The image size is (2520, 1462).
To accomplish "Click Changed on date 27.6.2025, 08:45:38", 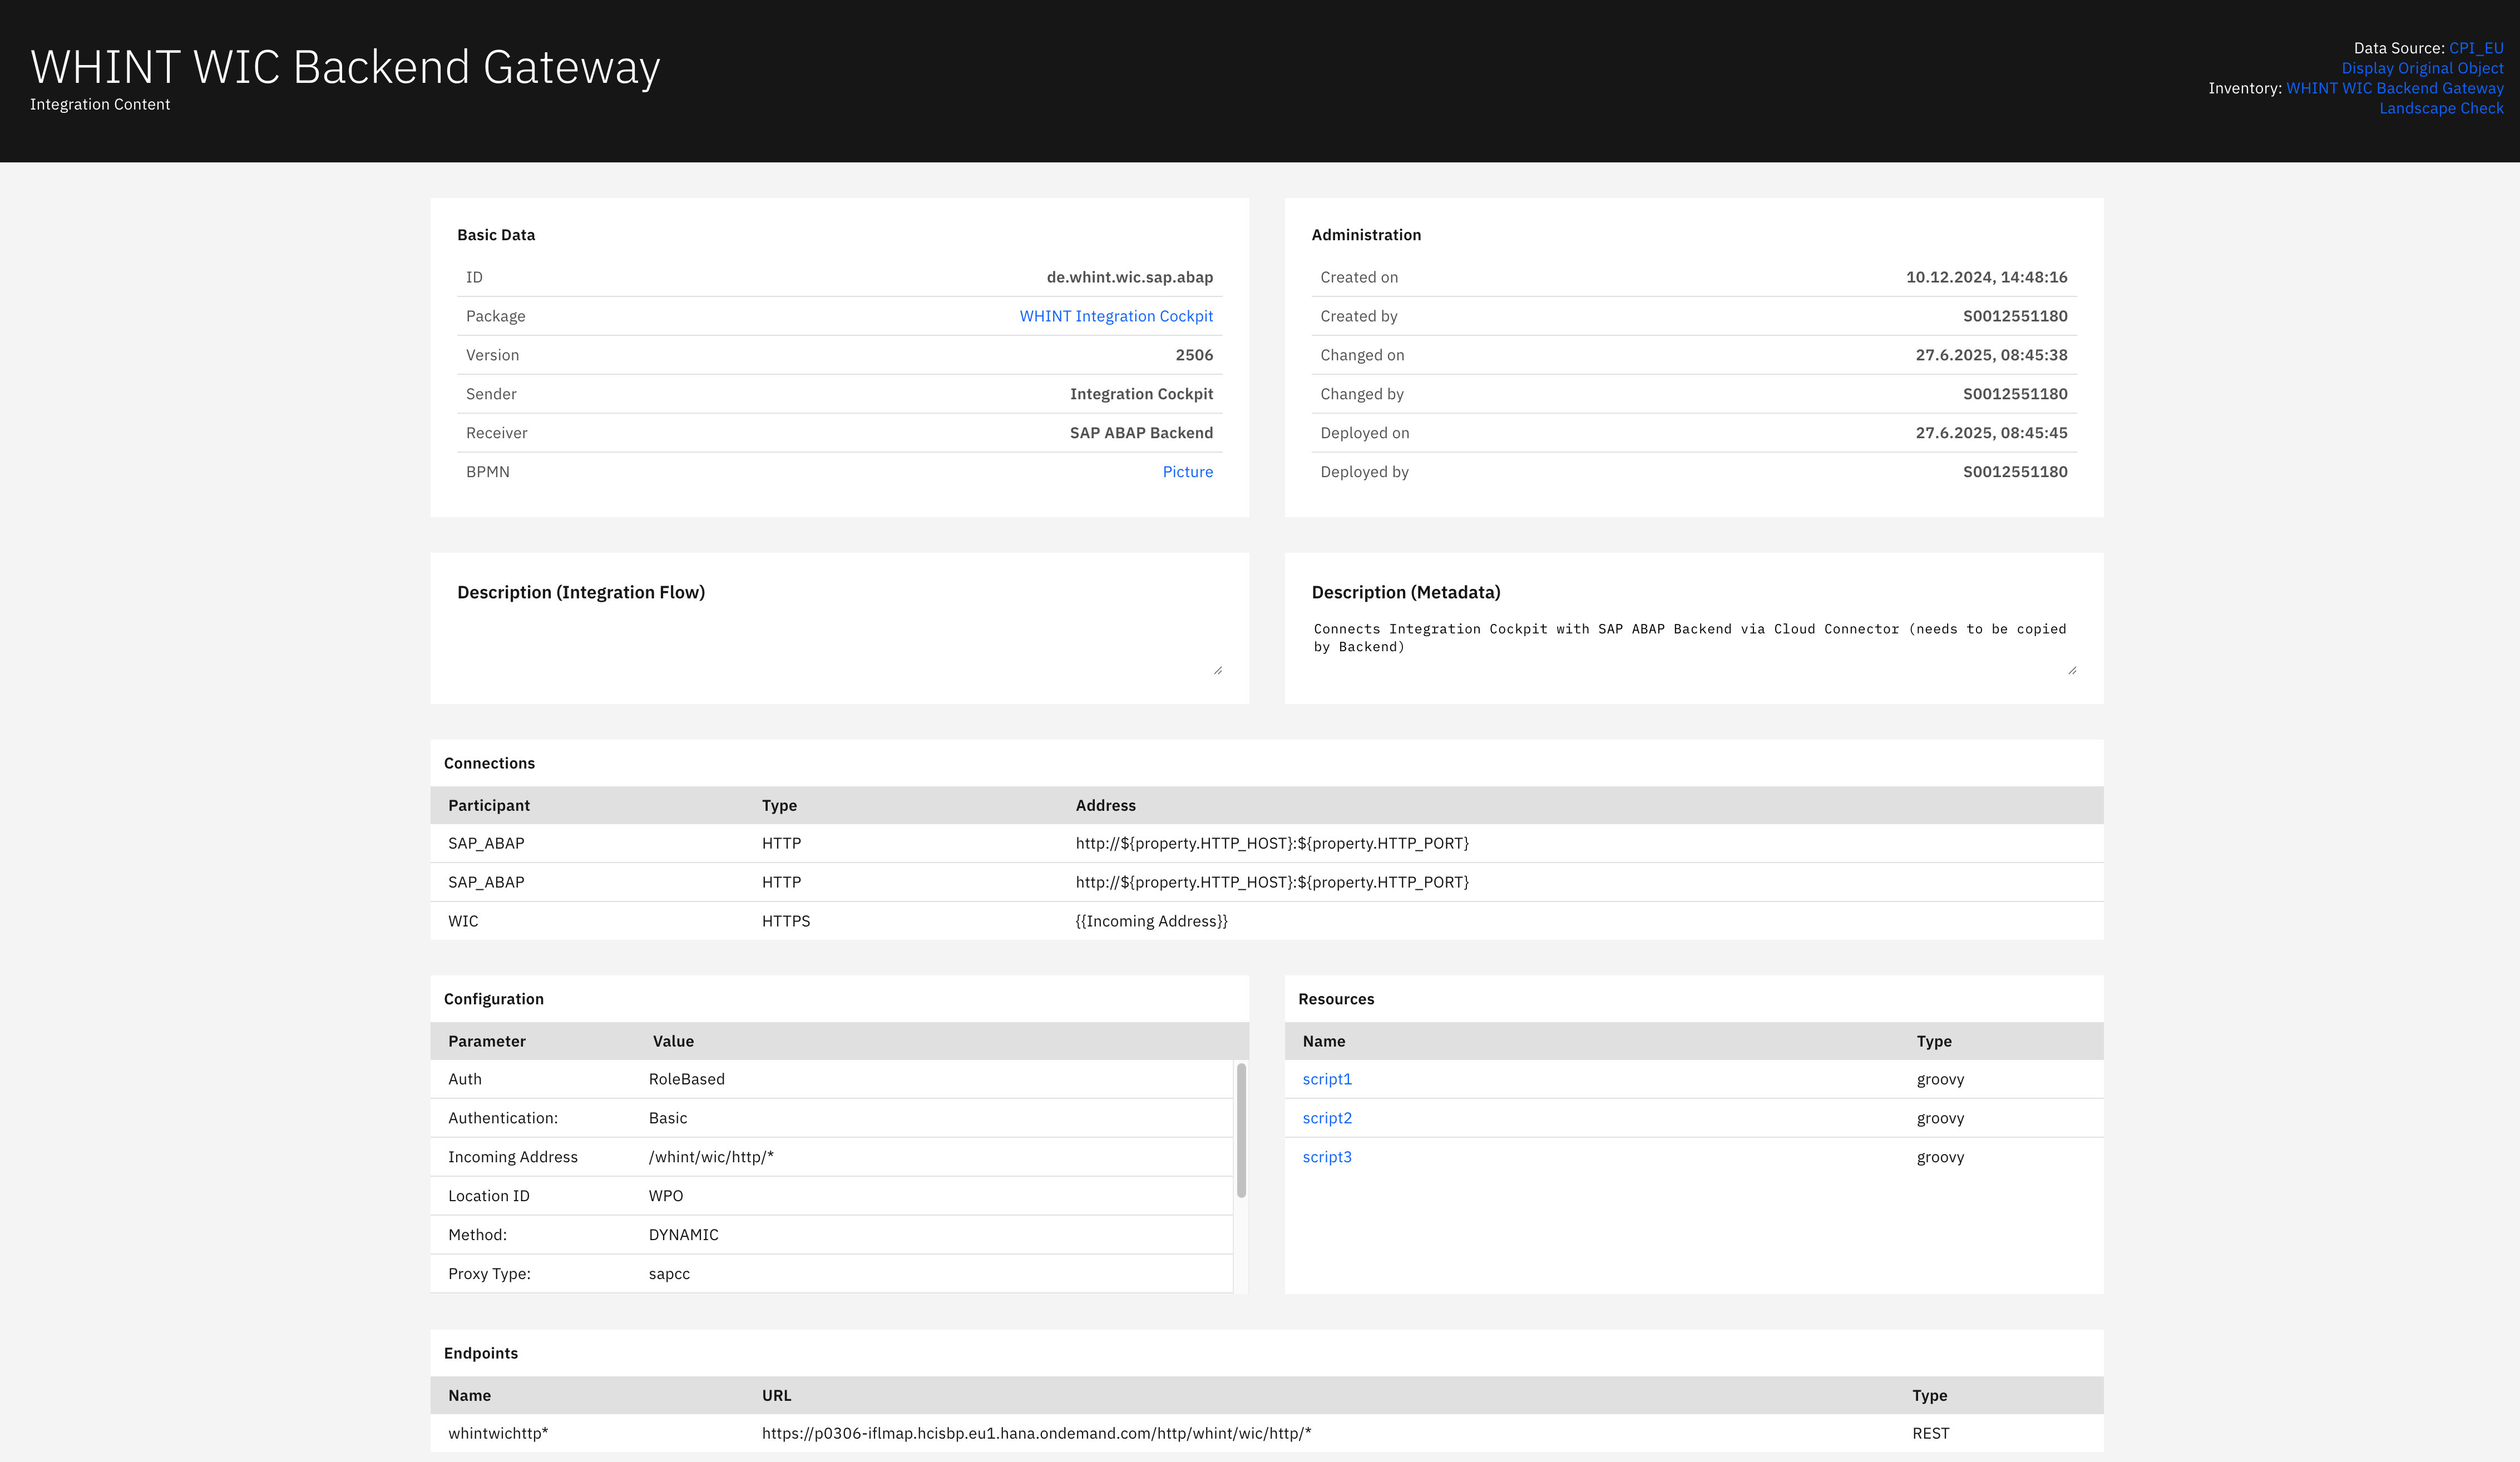I will pos(1991,355).
